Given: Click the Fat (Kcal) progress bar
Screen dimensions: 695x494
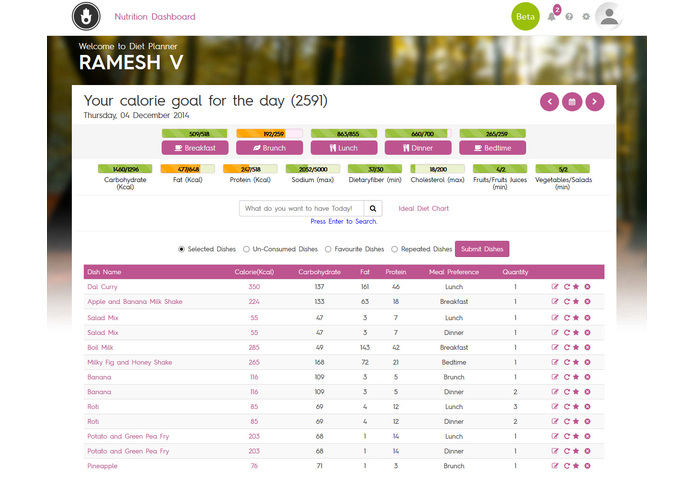Looking at the screenshot, I should [x=187, y=169].
